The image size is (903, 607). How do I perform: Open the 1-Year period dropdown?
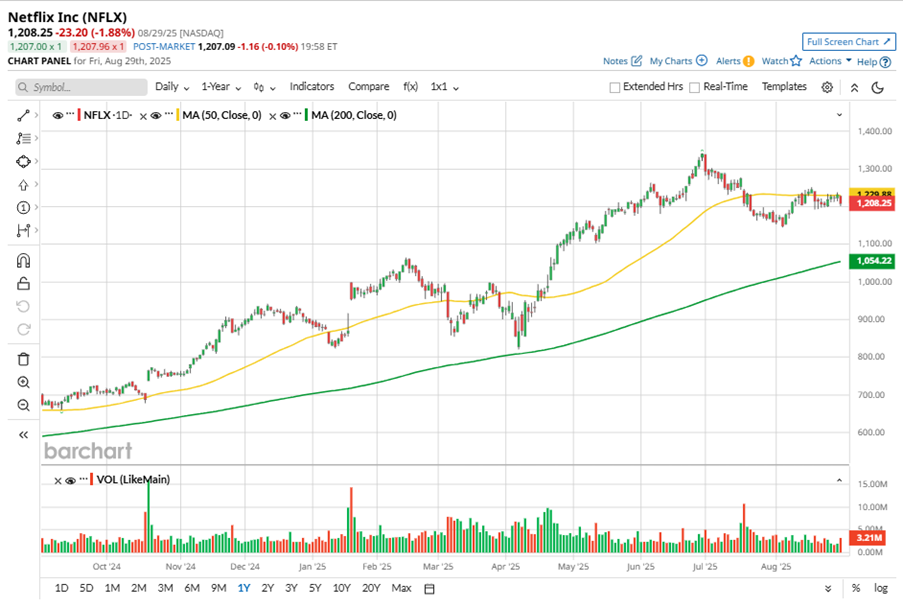tap(221, 87)
